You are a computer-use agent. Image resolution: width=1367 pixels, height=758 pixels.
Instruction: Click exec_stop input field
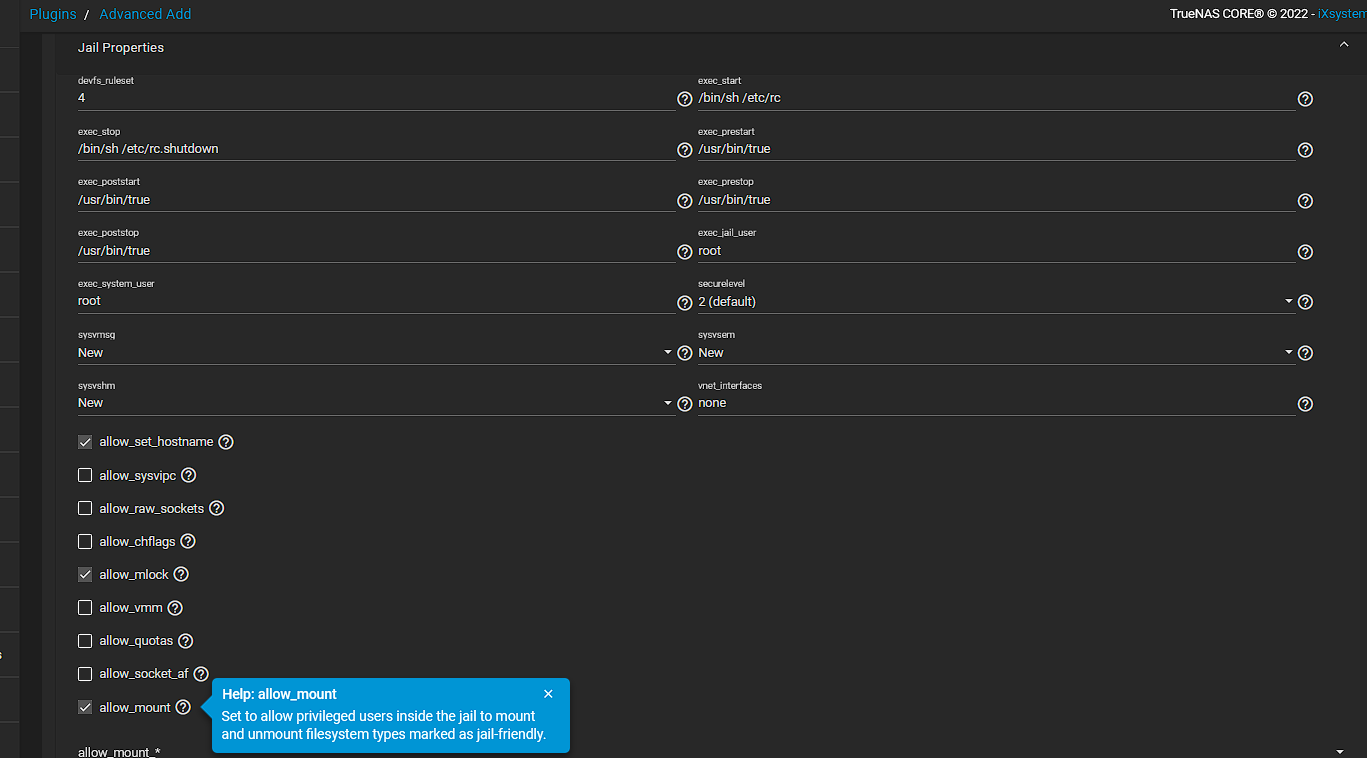[x=376, y=149]
